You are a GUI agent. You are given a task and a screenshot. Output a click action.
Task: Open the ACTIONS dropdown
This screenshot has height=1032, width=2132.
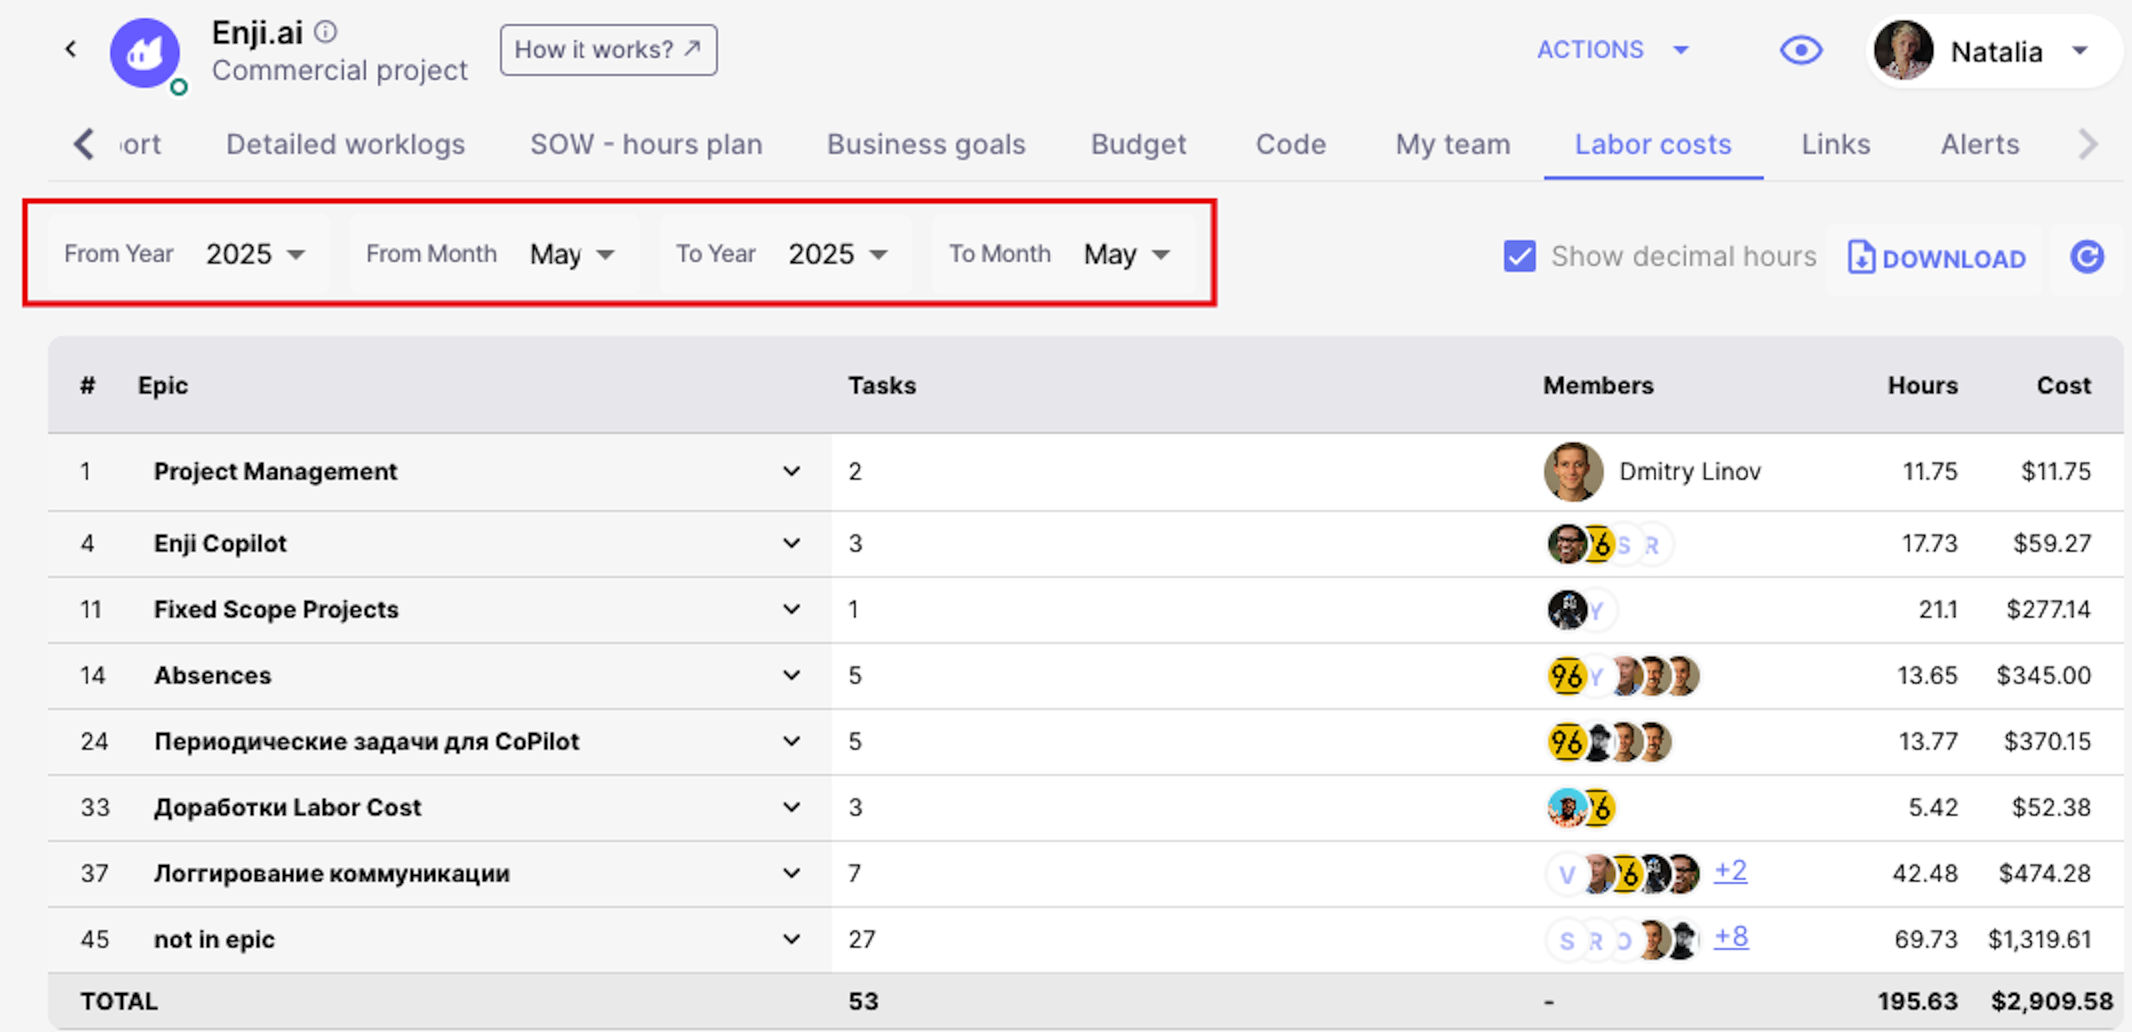click(1612, 50)
